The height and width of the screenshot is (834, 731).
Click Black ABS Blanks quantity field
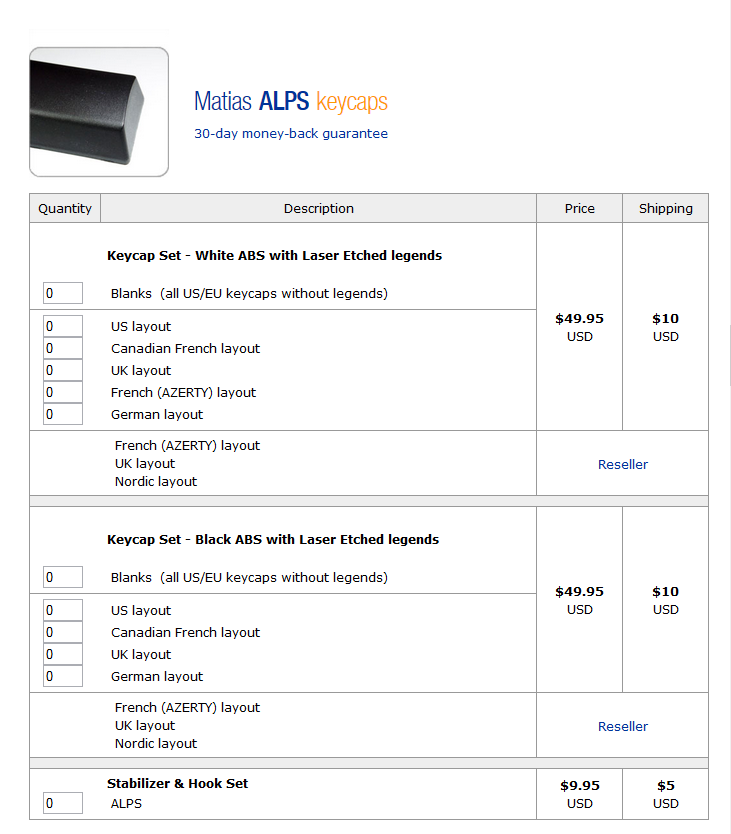[x=63, y=577]
